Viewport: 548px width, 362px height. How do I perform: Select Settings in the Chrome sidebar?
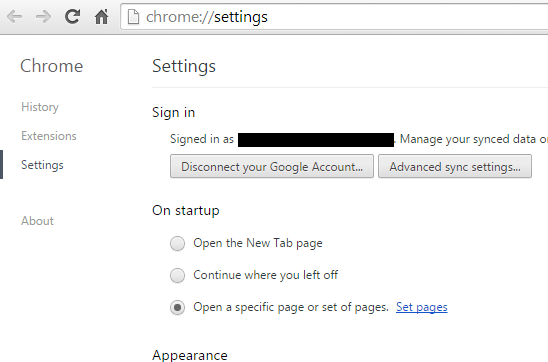pos(42,165)
